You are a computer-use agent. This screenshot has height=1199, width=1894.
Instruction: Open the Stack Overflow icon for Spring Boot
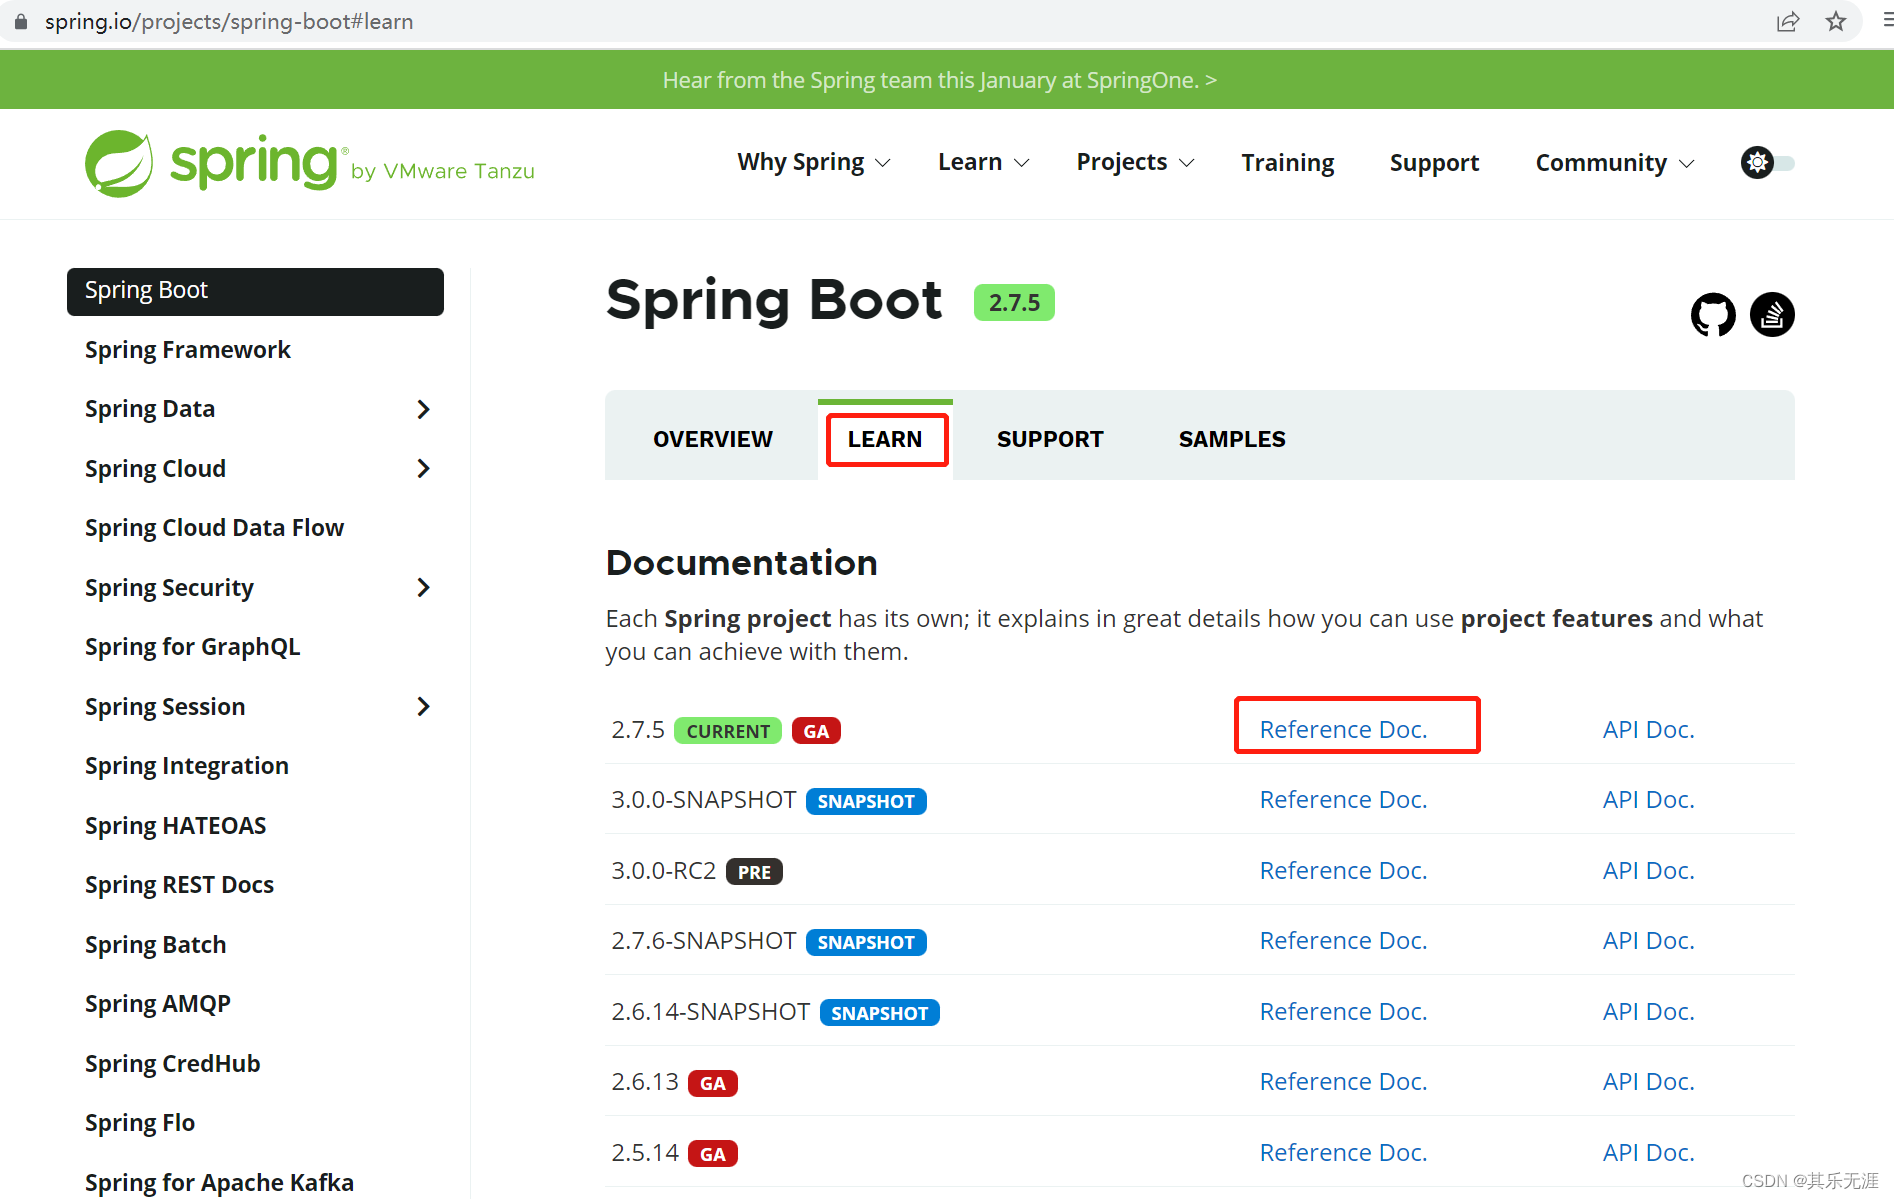coord(1772,315)
